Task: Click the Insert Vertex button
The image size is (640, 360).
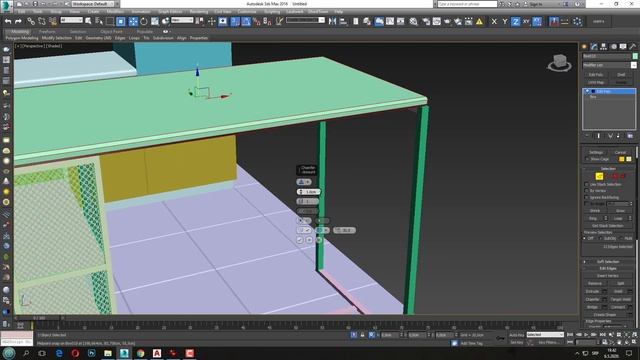Action: tap(608, 276)
